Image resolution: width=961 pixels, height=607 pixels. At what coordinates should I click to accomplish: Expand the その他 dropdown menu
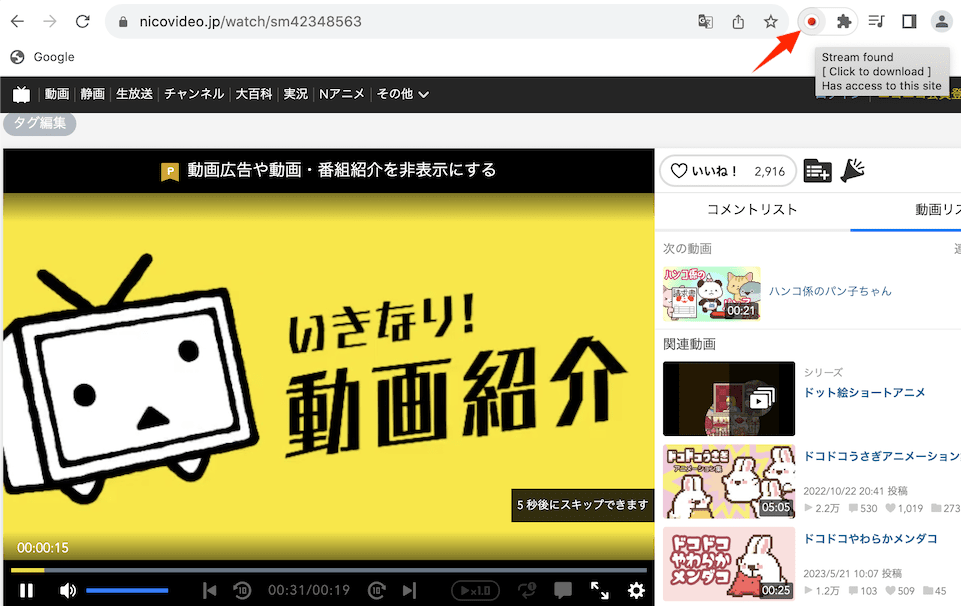pos(402,94)
